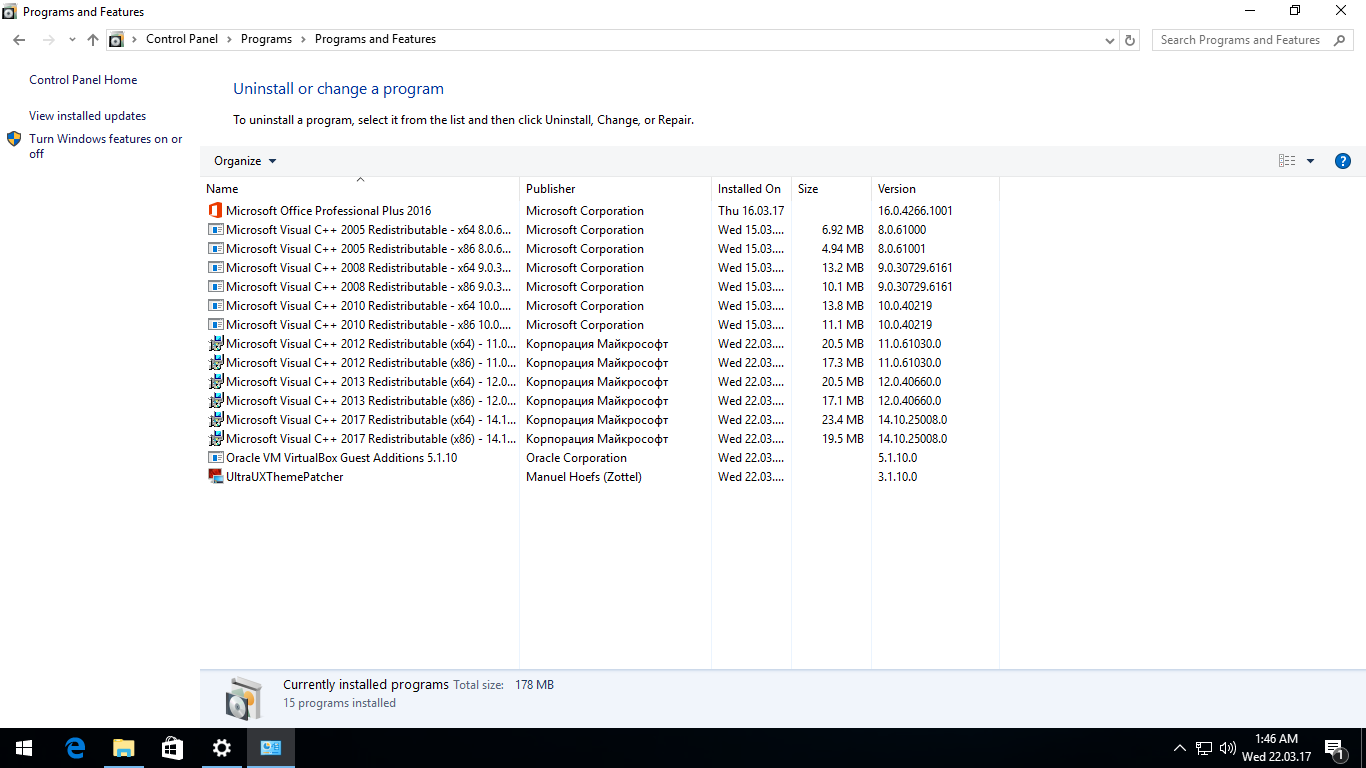This screenshot has height=768, width=1366.
Task: Expand chevron after Control Panel breadcrumb
Action: click(229, 40)
